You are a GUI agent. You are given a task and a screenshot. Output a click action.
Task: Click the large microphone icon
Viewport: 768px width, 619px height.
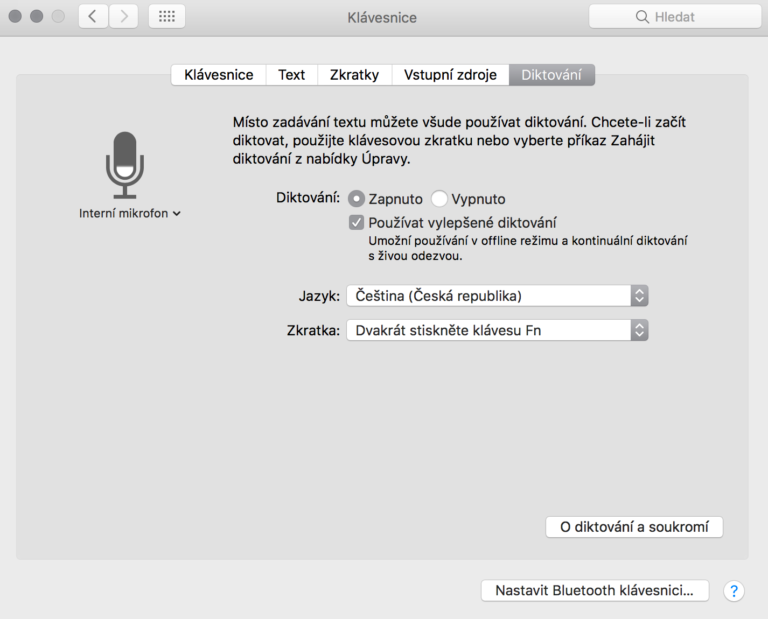pos(125,163)
